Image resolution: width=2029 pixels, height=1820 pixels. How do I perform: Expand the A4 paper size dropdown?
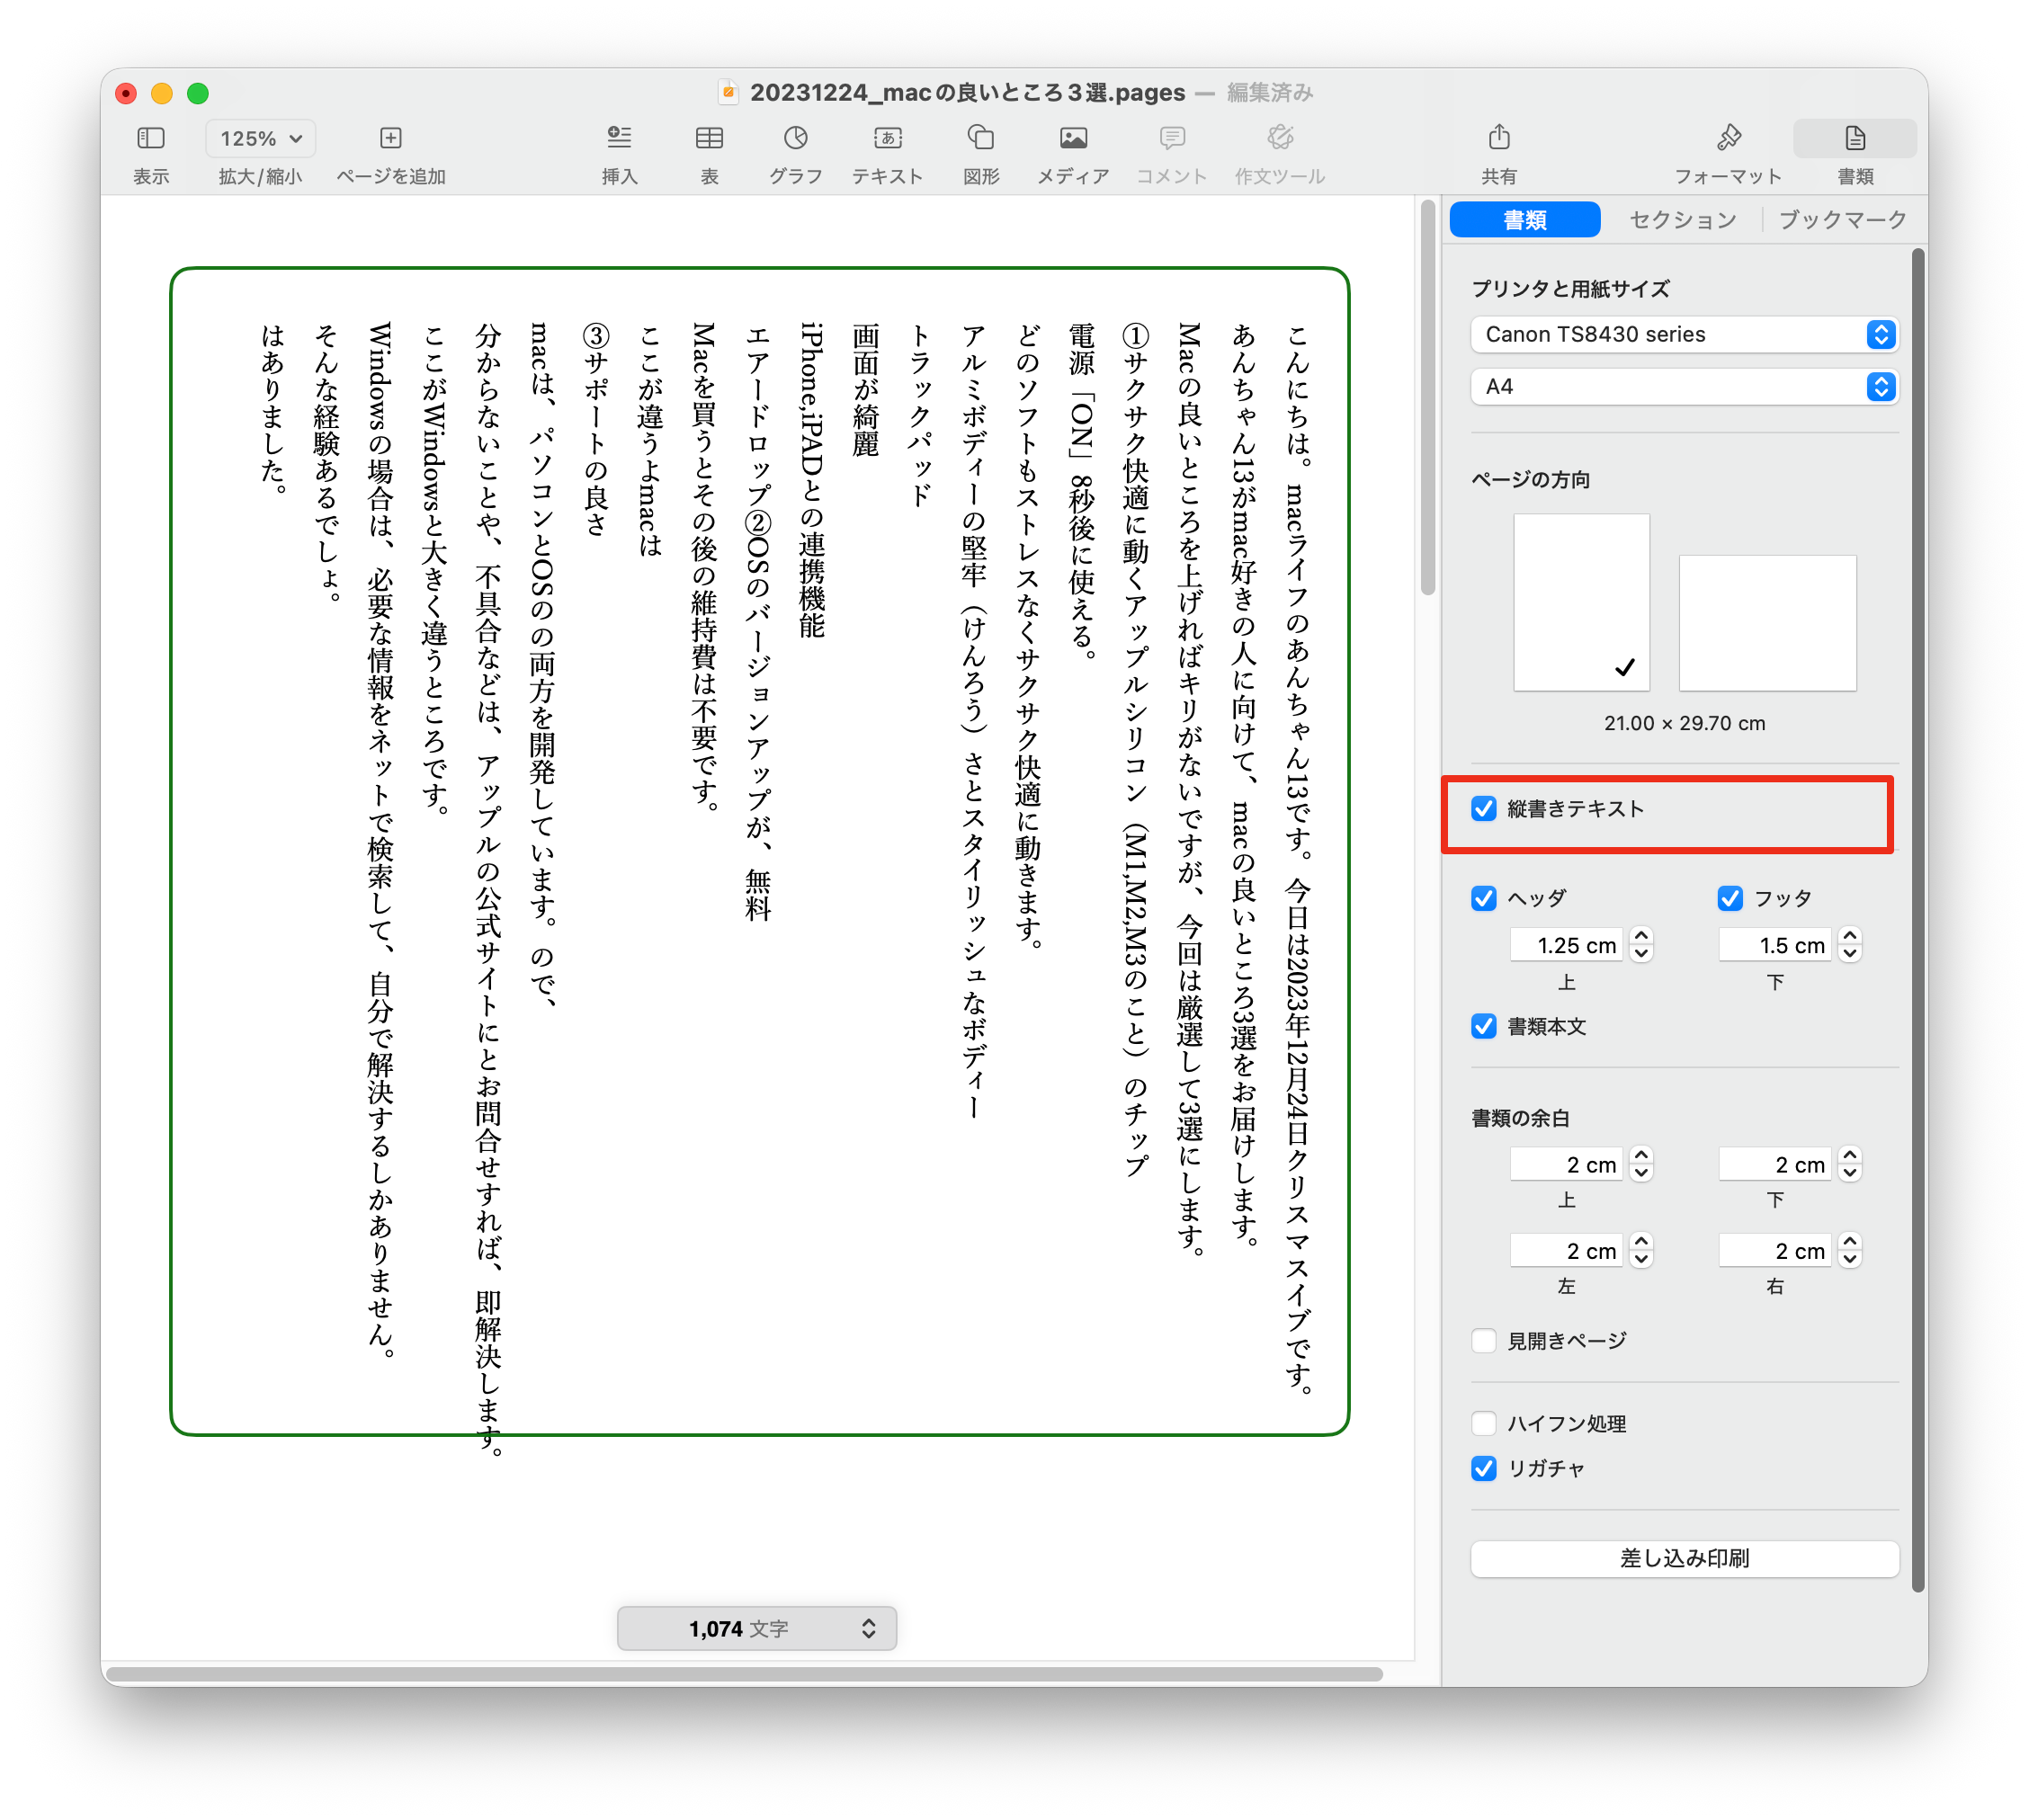coord(1684,387)
